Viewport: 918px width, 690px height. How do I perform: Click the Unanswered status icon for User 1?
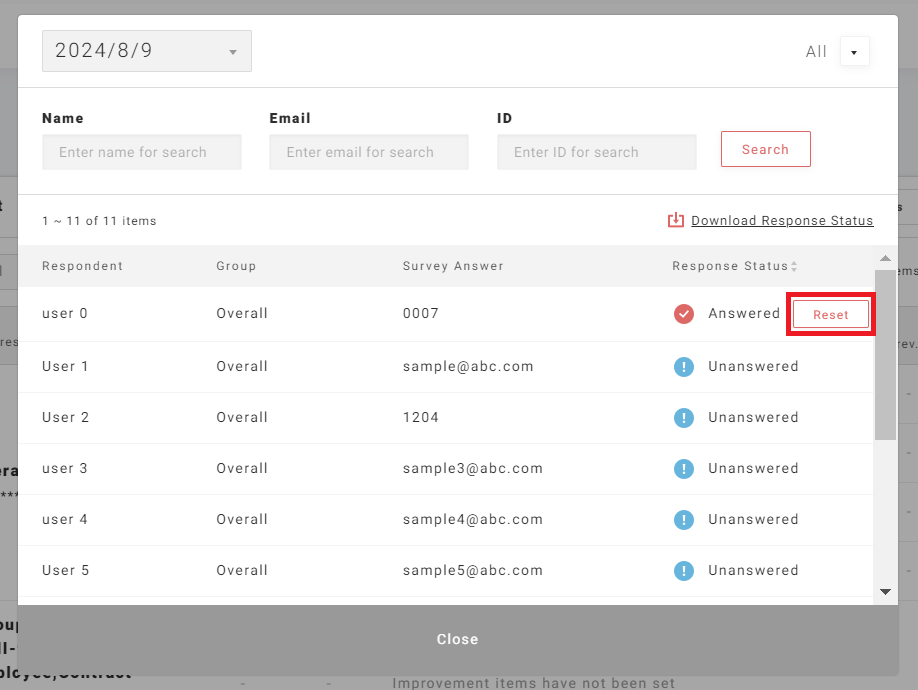pyautogui.click(x=684, y=367)
